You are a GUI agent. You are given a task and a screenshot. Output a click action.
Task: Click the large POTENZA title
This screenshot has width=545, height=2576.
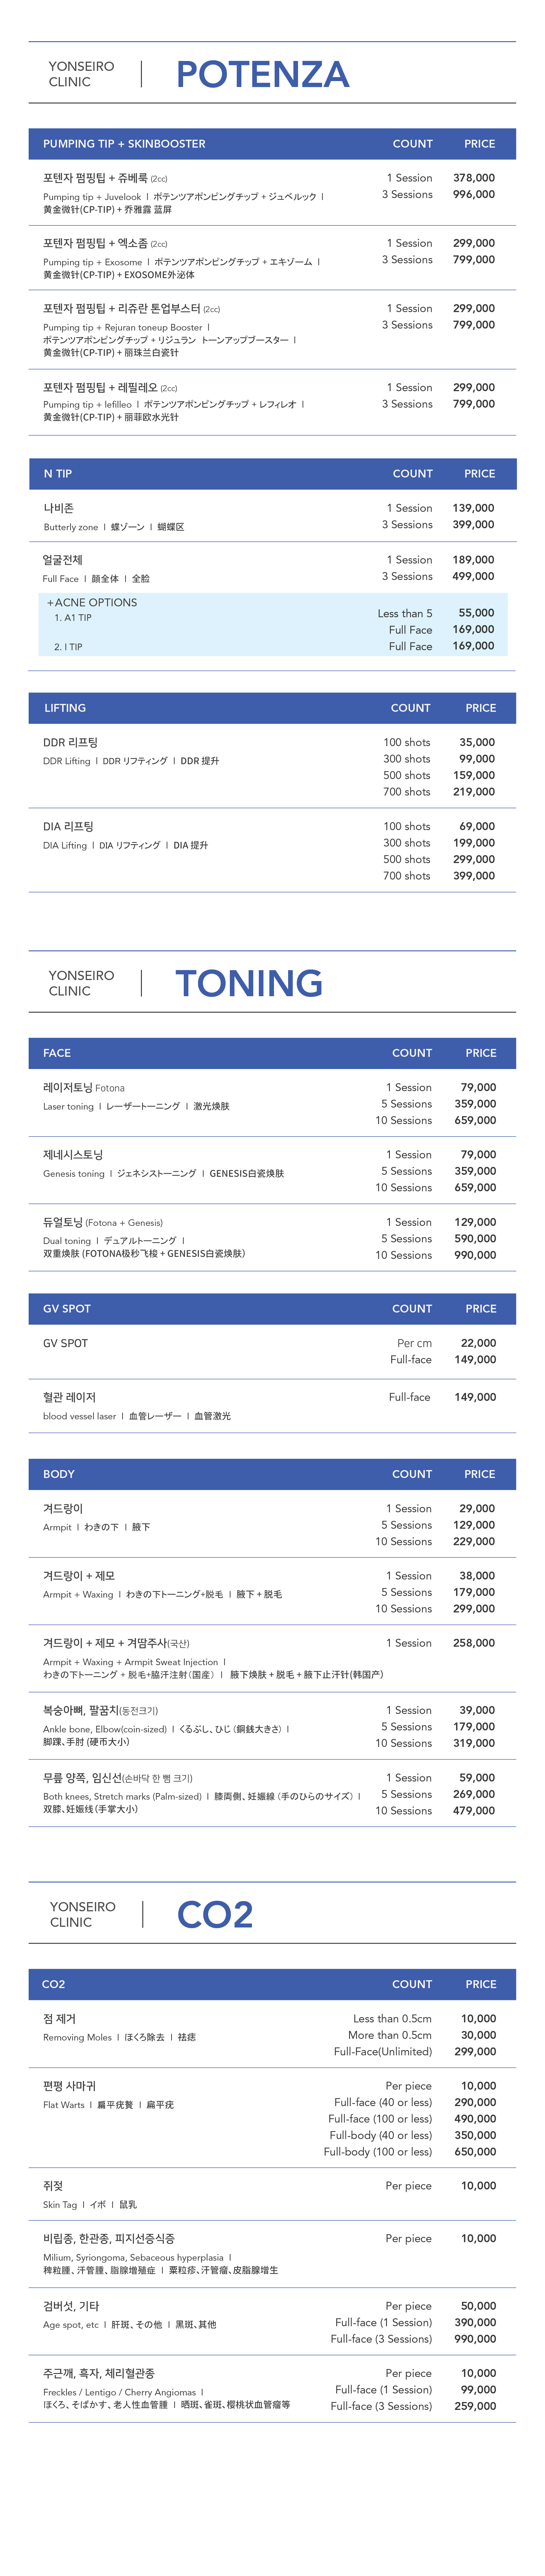(x=262, y=74)
